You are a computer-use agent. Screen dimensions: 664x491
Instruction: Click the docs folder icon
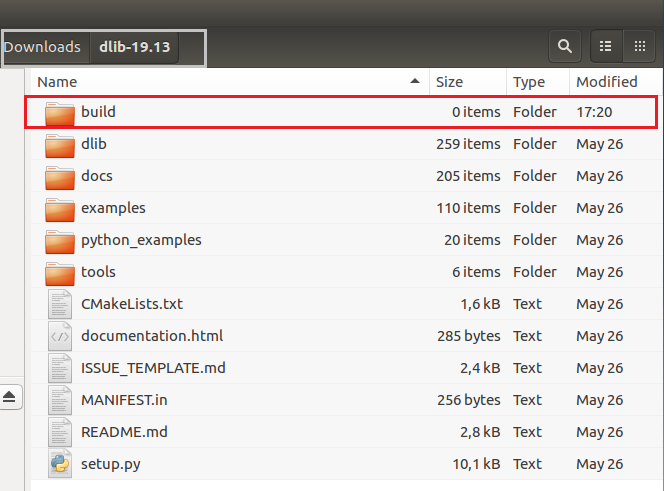point(60,176)
